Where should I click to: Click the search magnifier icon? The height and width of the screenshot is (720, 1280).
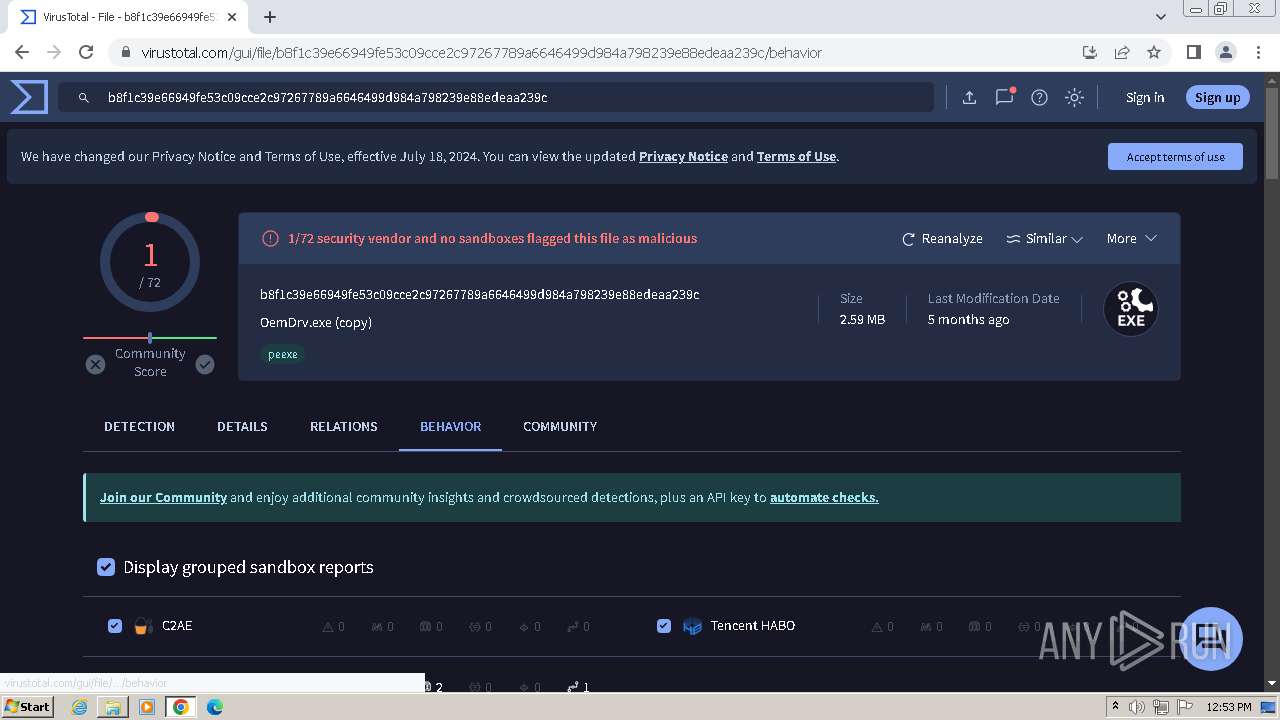[84, 97]
